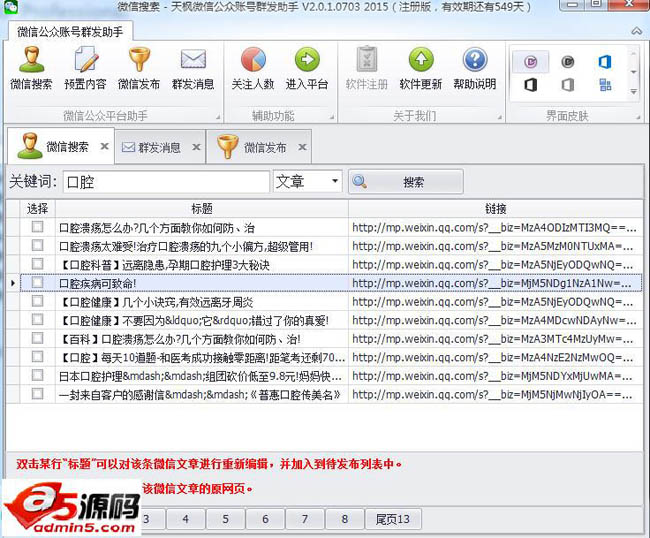Viewport: 650px width, 538px height.
Task: Tick checkbox for 口腔疾病可致命! row
Action: 37,282
